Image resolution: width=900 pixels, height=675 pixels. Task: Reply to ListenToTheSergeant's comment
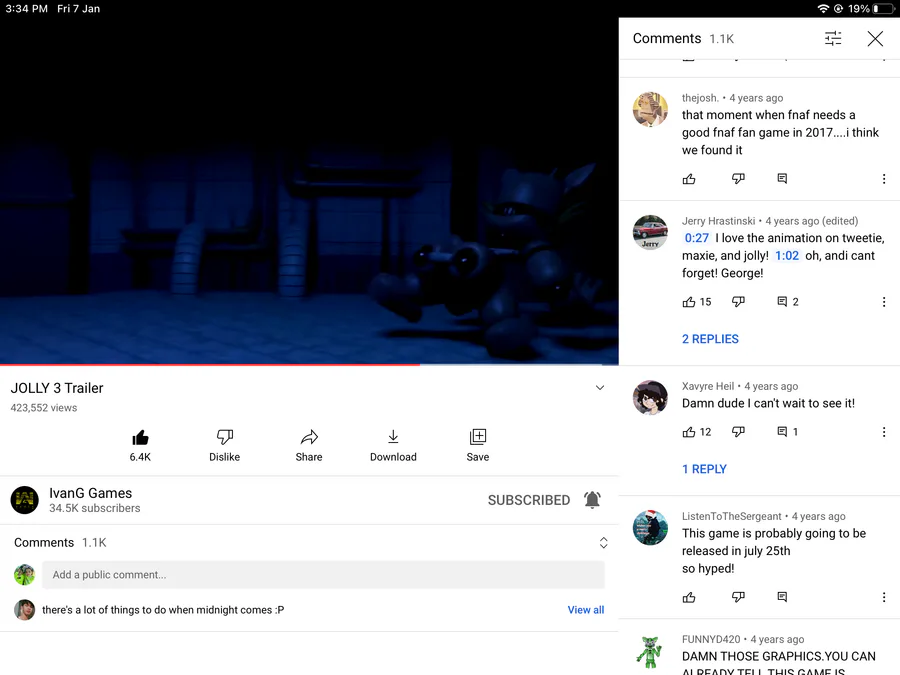(782, 598)
